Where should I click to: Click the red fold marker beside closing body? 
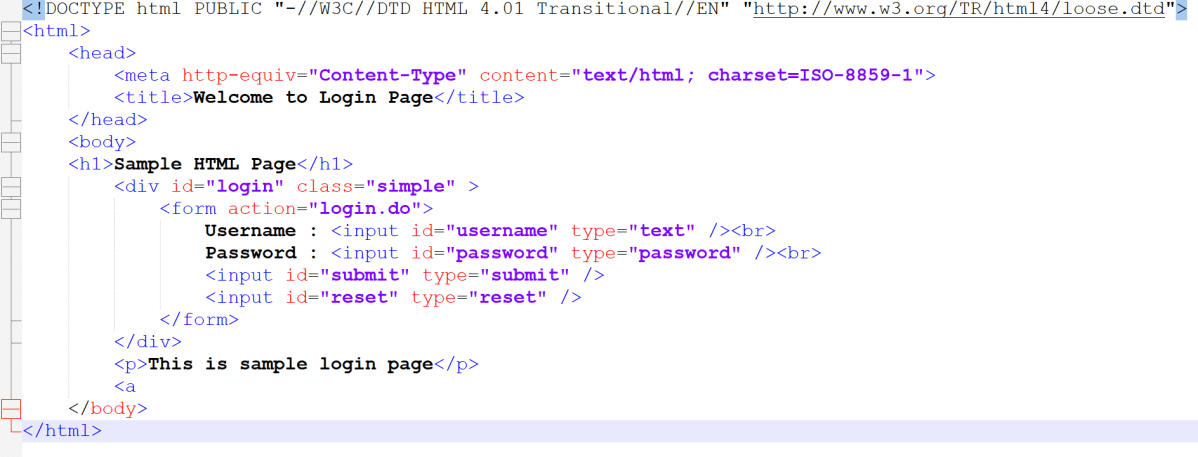[x=11, y=408]
